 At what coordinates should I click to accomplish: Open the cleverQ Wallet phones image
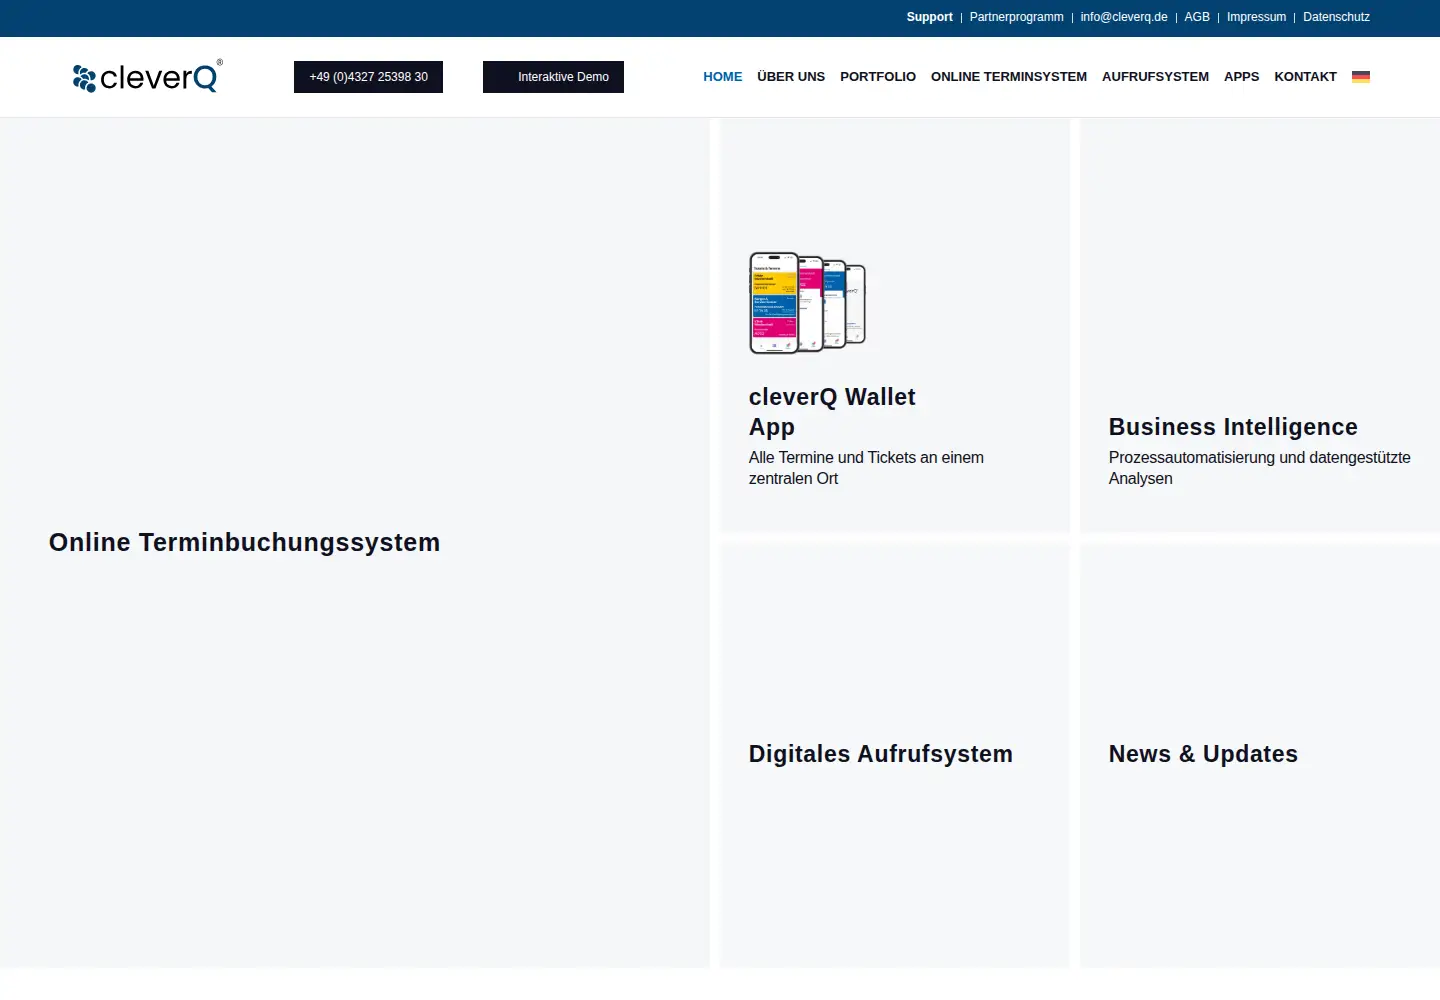pos(808,303)
